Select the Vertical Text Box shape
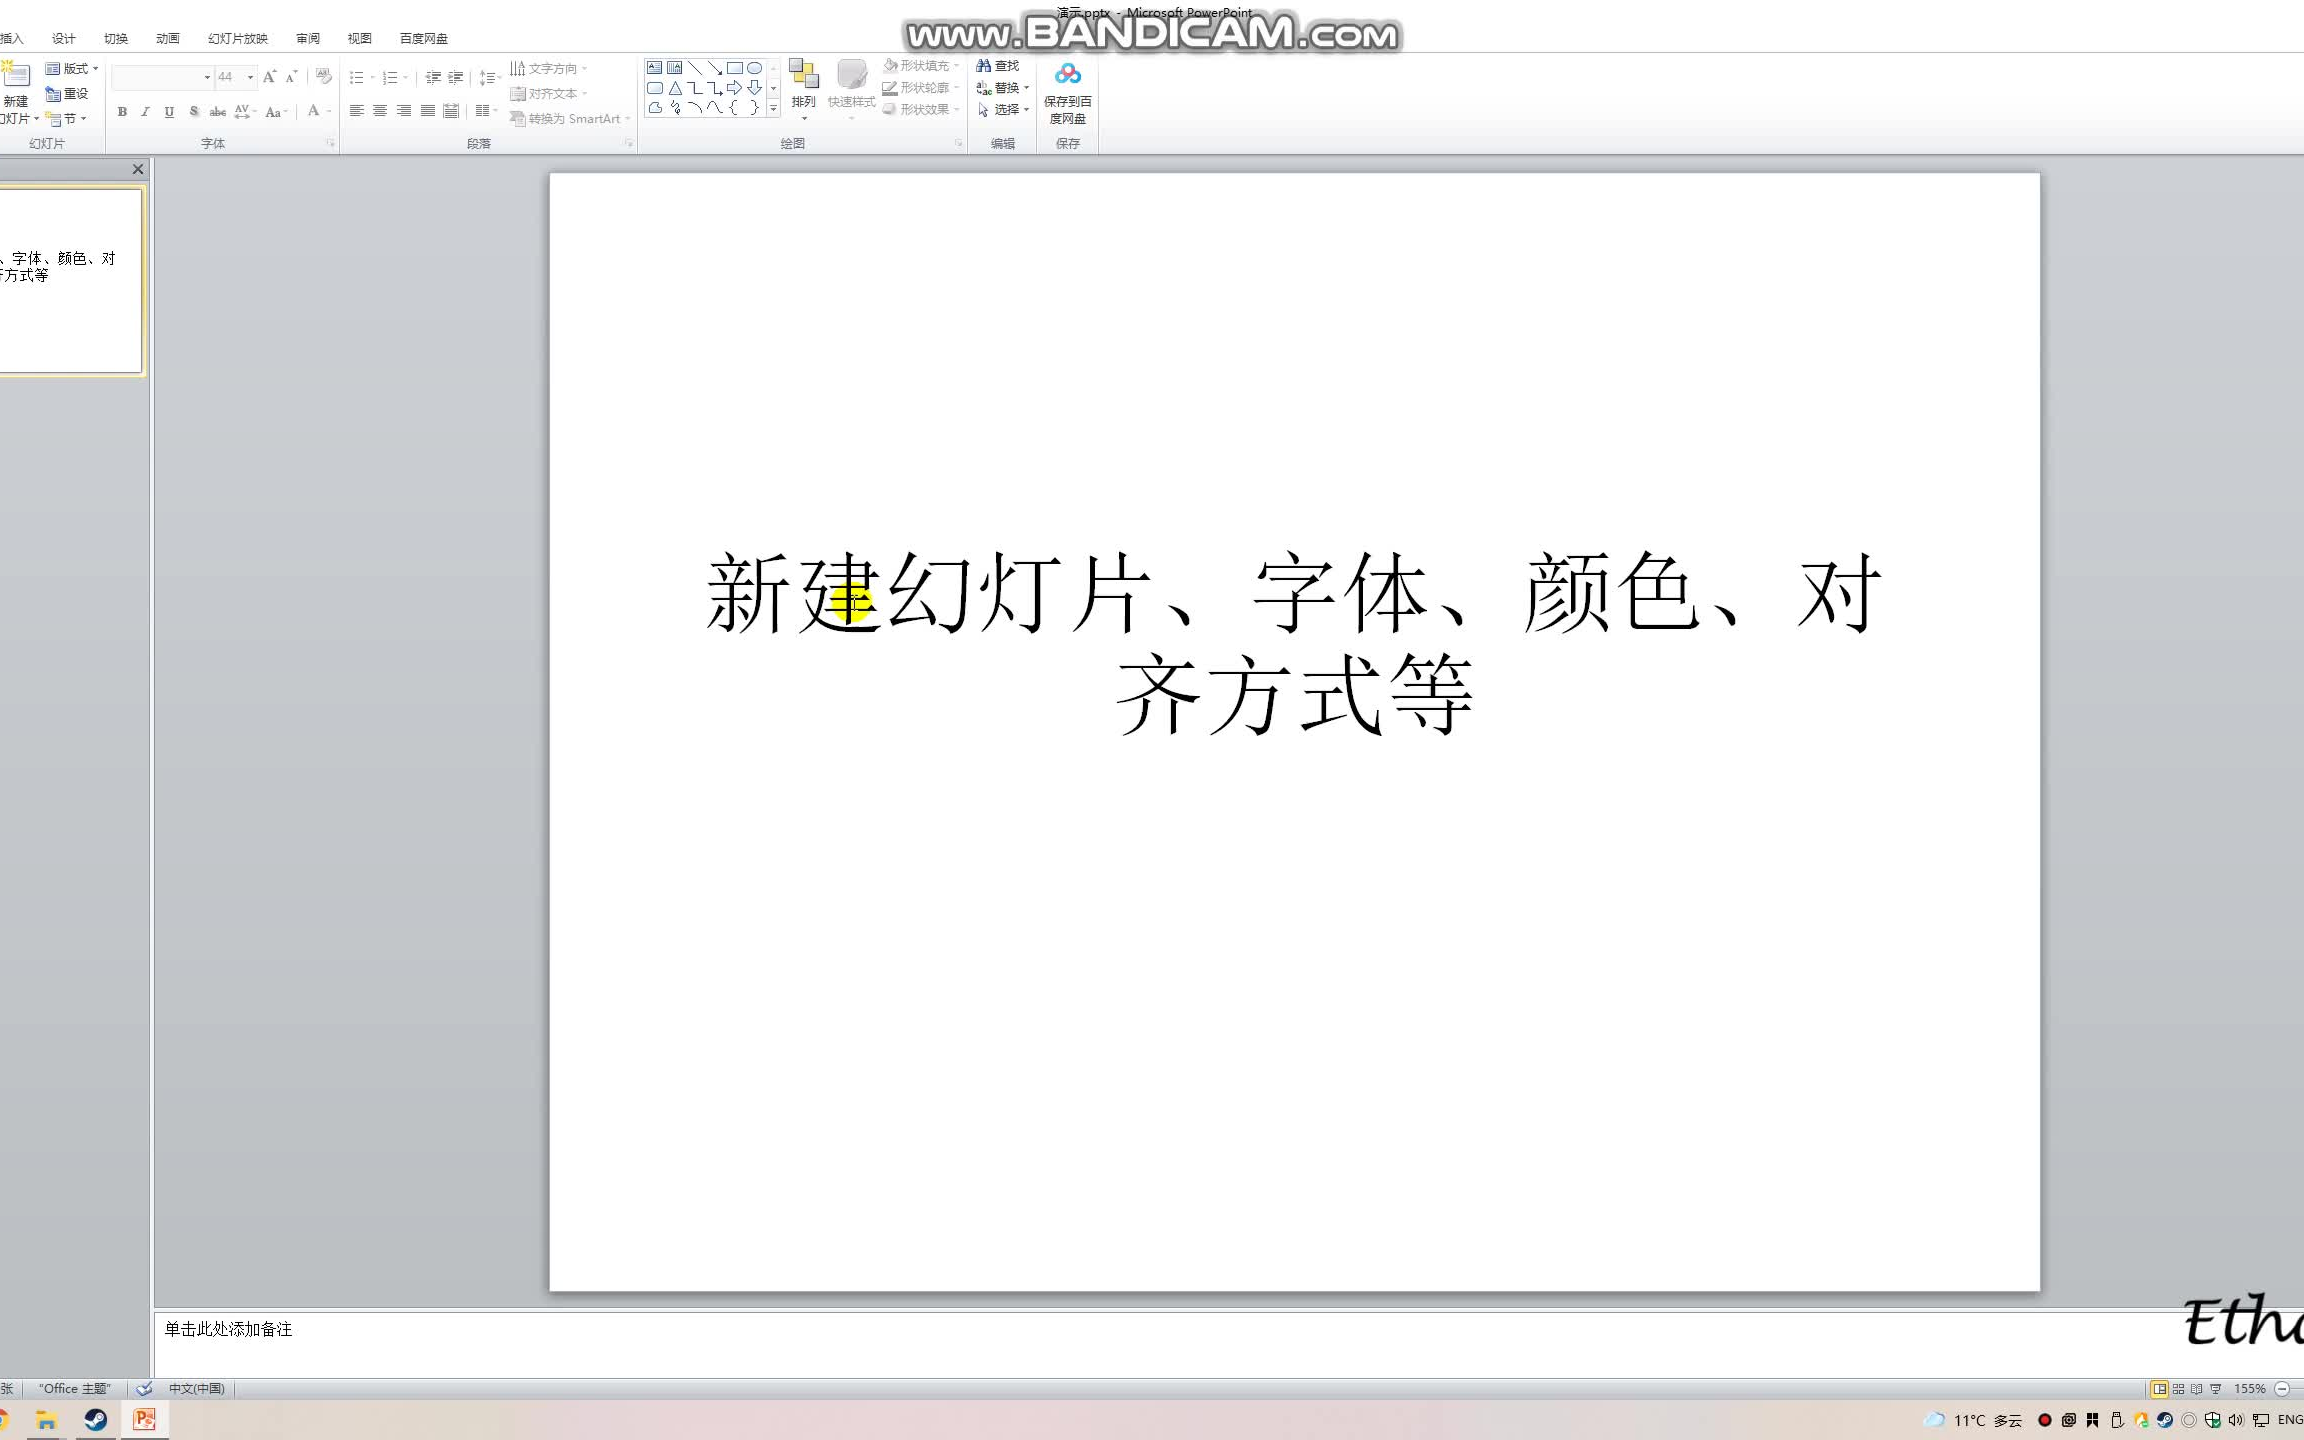 tap(674, 68)
